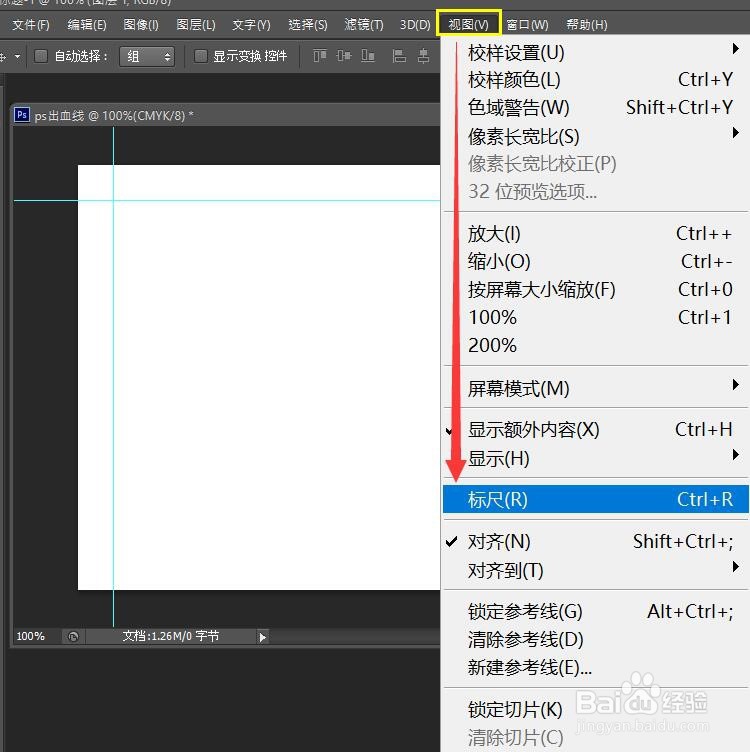750x752 pixels.
Task: Select the ps出血线 document tab
Action: point(114,116)
